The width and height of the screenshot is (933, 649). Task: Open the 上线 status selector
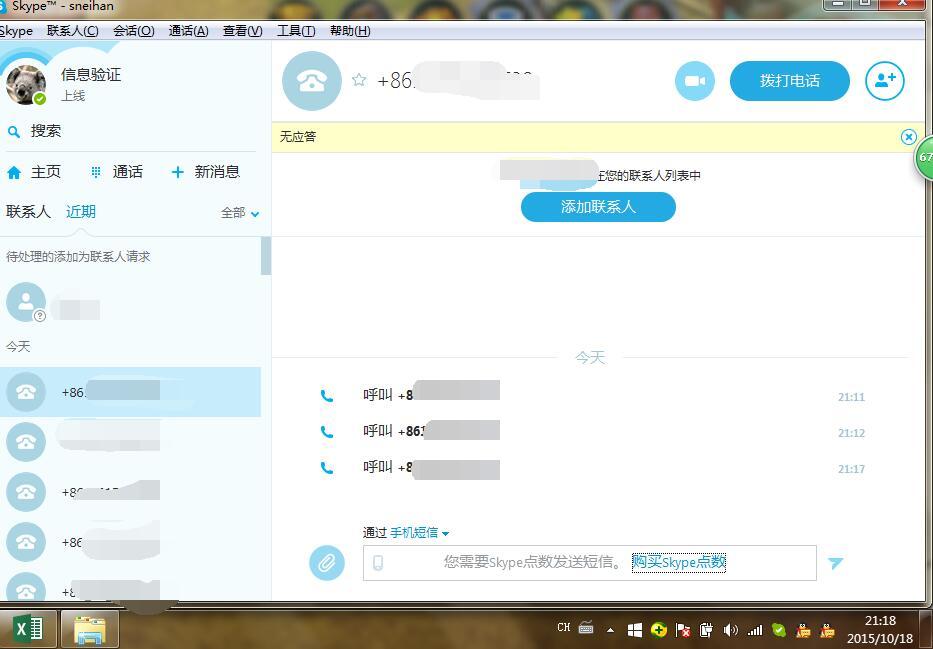click(73, 96)
